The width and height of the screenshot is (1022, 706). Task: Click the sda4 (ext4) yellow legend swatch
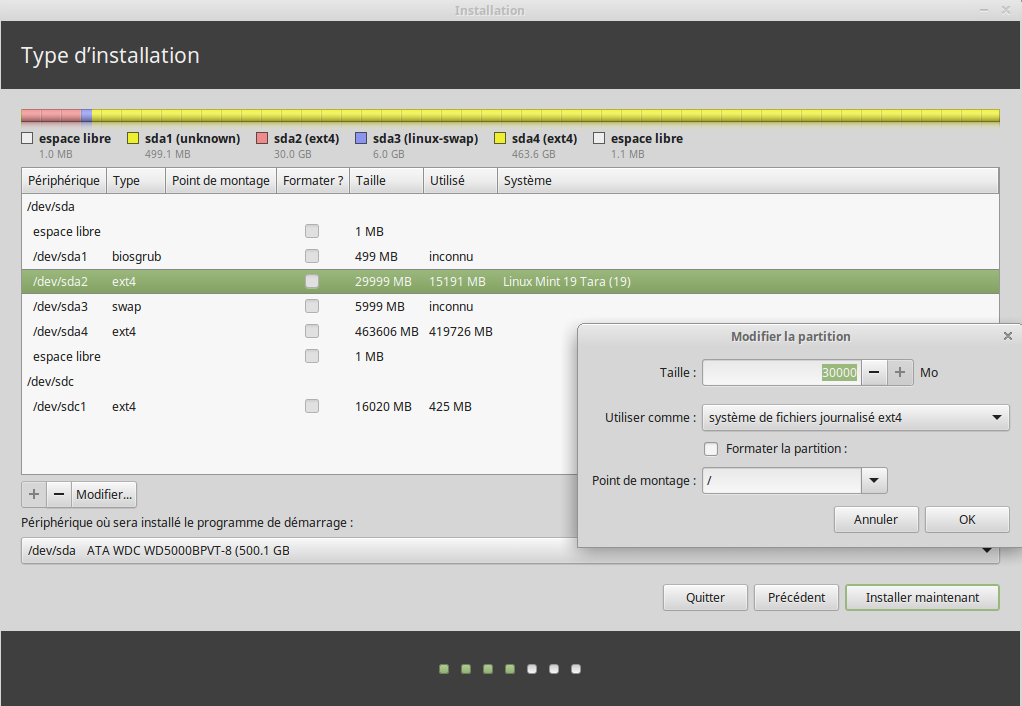coord(501,139)
